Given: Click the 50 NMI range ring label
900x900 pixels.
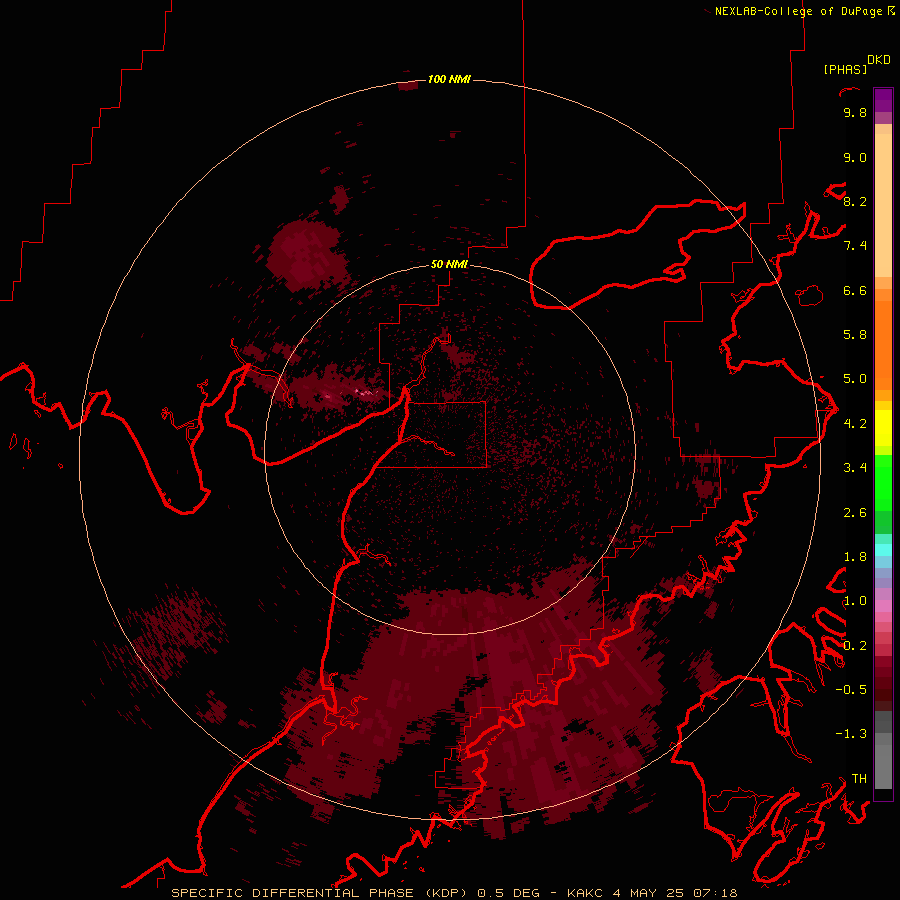Looking at the screenshot, I should pyautogui.click(x=449, y=264).
